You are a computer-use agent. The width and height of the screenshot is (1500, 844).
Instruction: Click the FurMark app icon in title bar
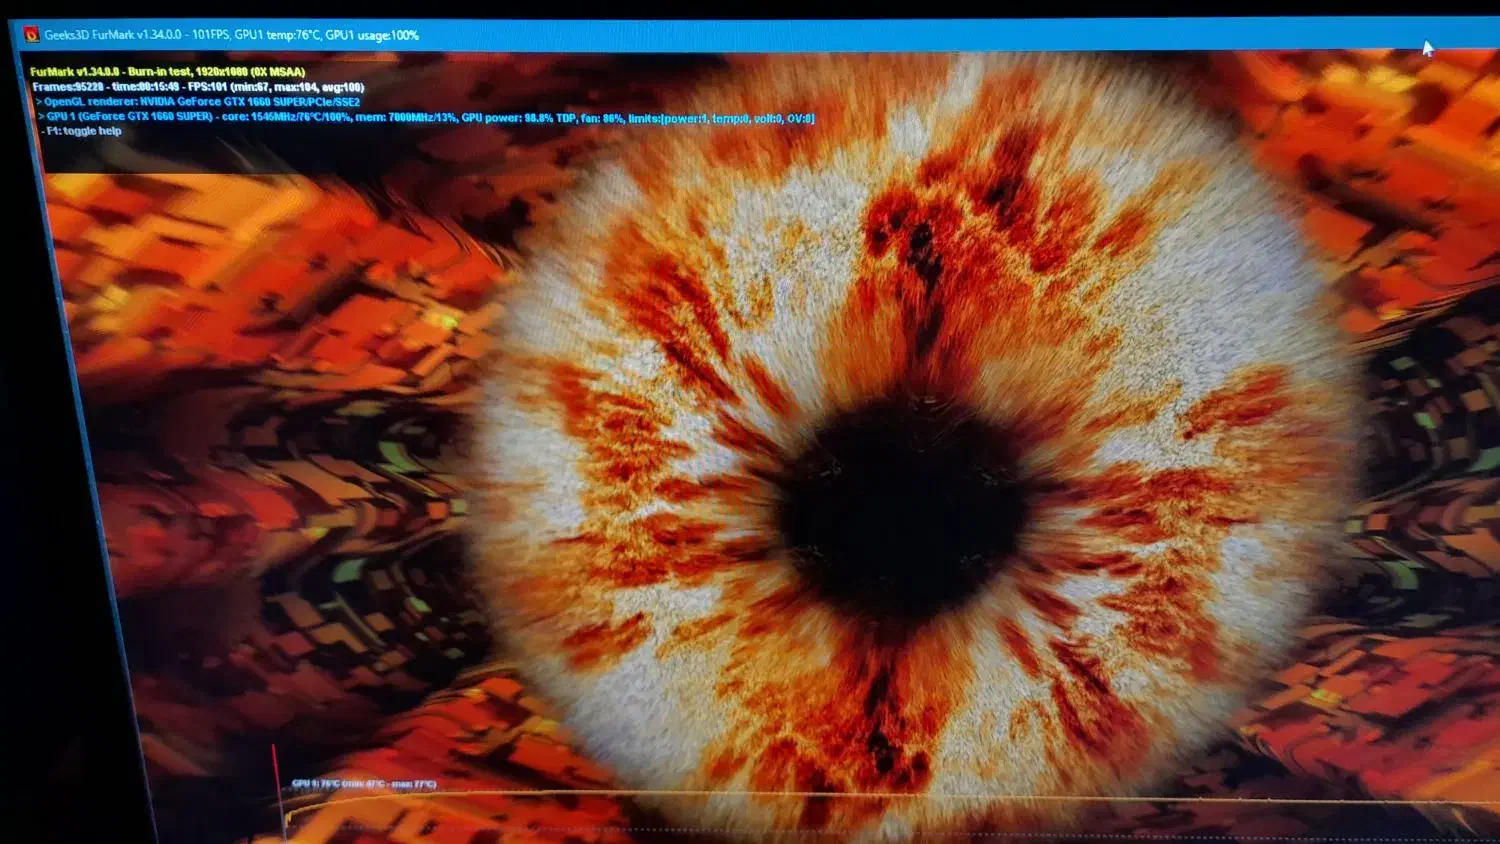31,35
